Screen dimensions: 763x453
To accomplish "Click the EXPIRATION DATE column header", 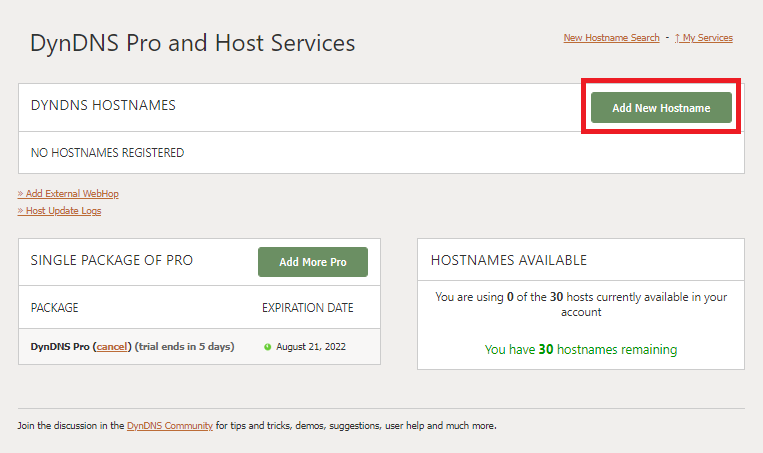I will point(308,308).
